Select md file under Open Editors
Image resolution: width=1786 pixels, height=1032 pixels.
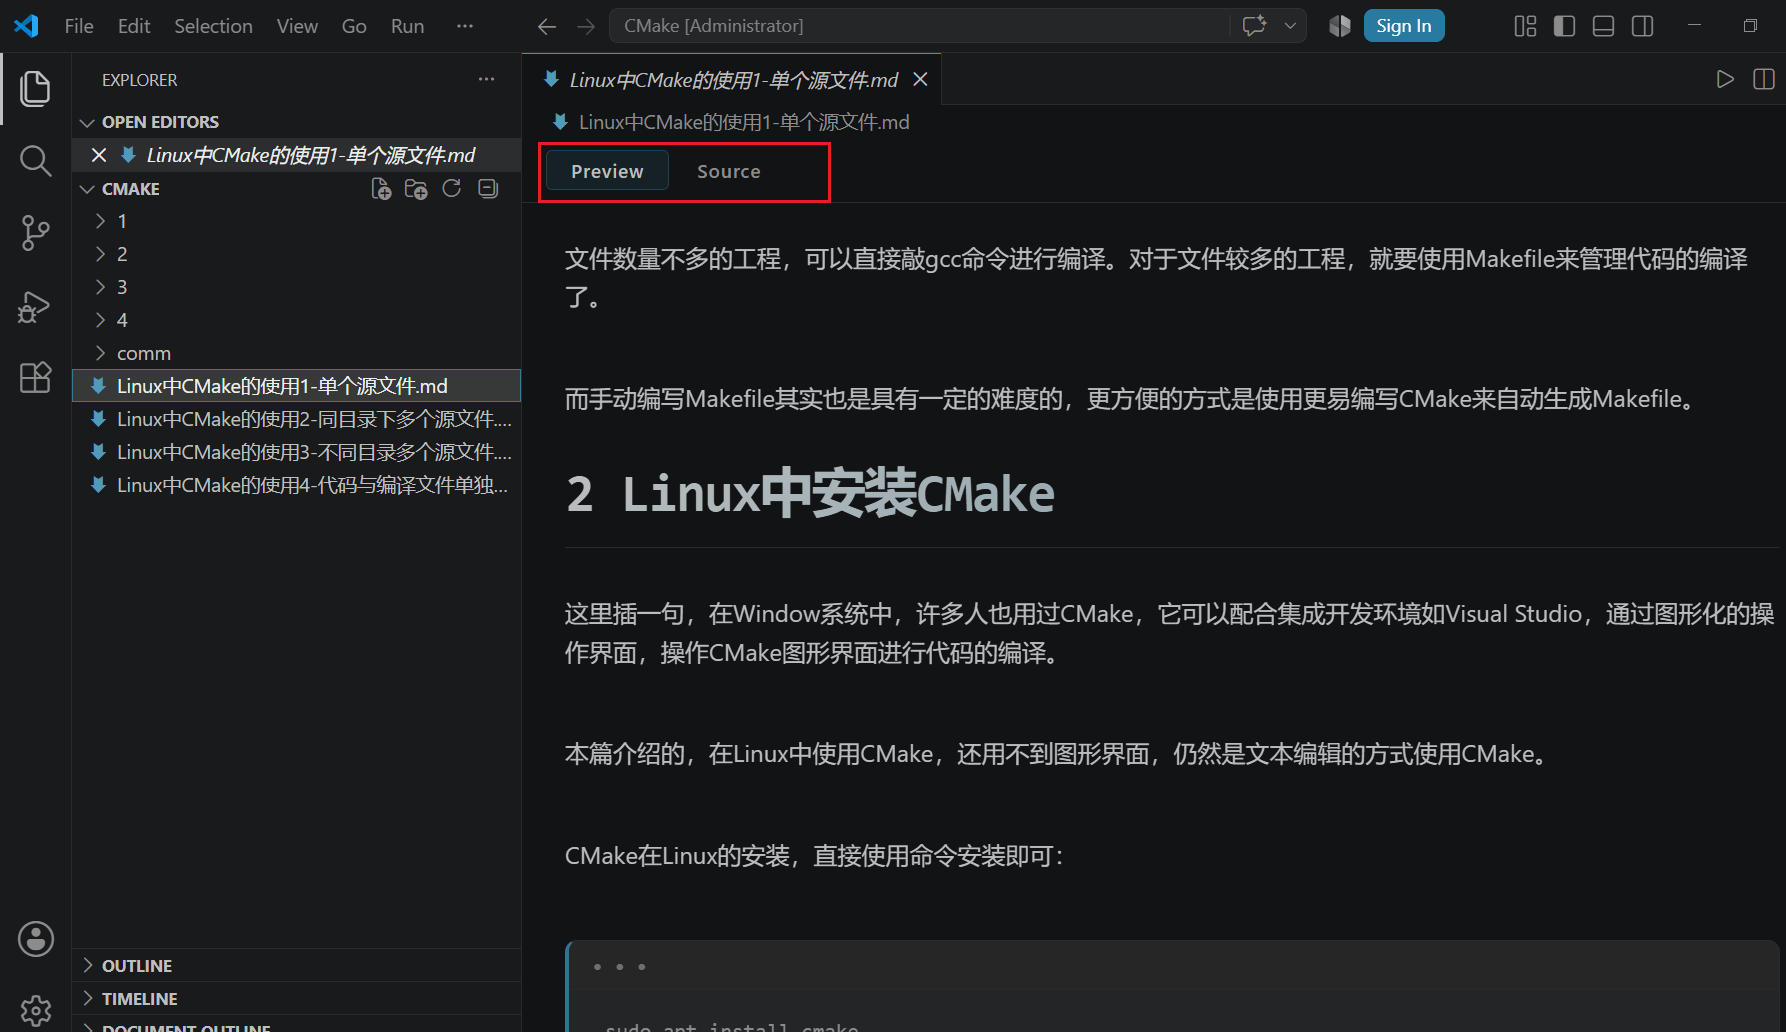pos(297,155)
